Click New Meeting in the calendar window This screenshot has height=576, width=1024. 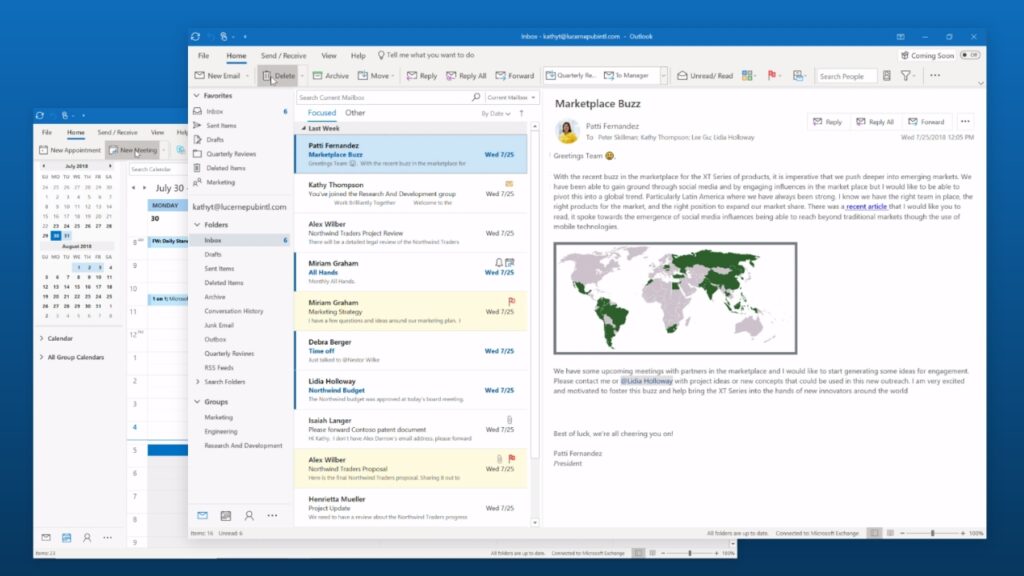click(134, 150)
